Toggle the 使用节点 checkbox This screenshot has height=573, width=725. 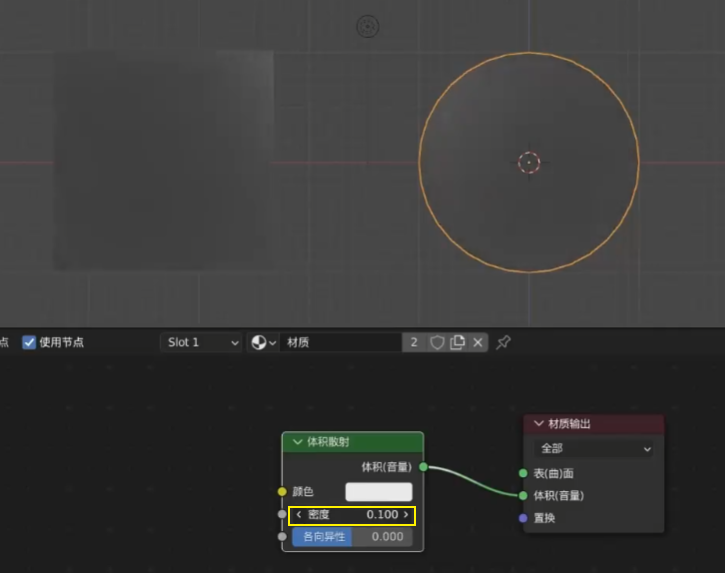tap(29, 342)
